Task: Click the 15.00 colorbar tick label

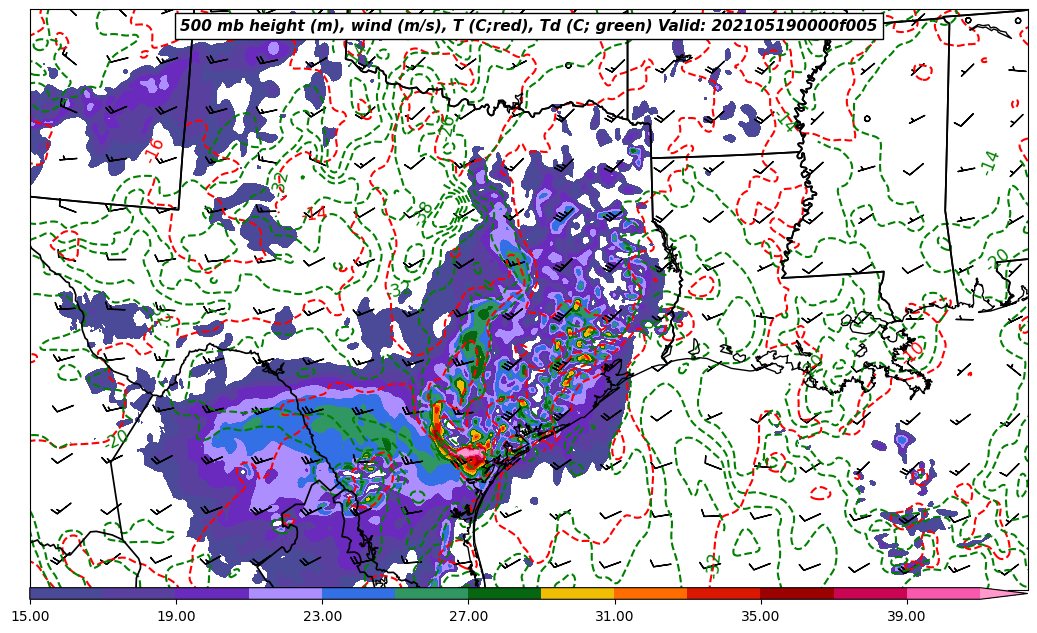Action: (x=30, y=616)
